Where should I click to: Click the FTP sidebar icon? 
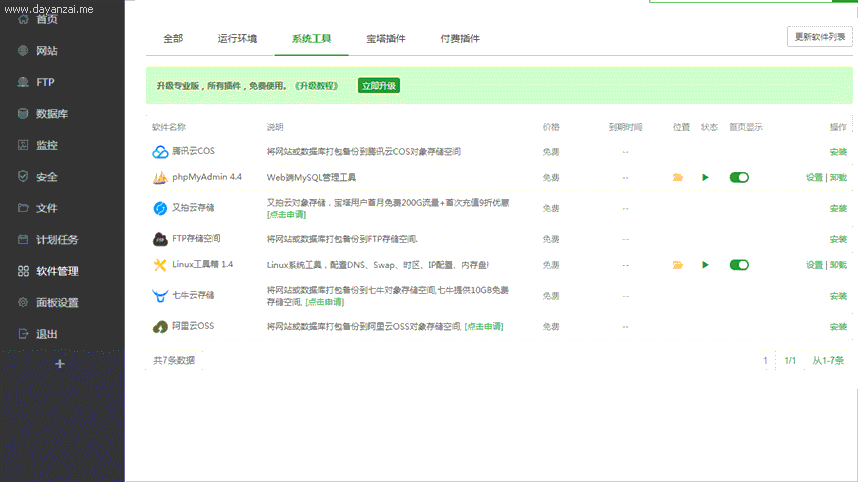(23, 82)
